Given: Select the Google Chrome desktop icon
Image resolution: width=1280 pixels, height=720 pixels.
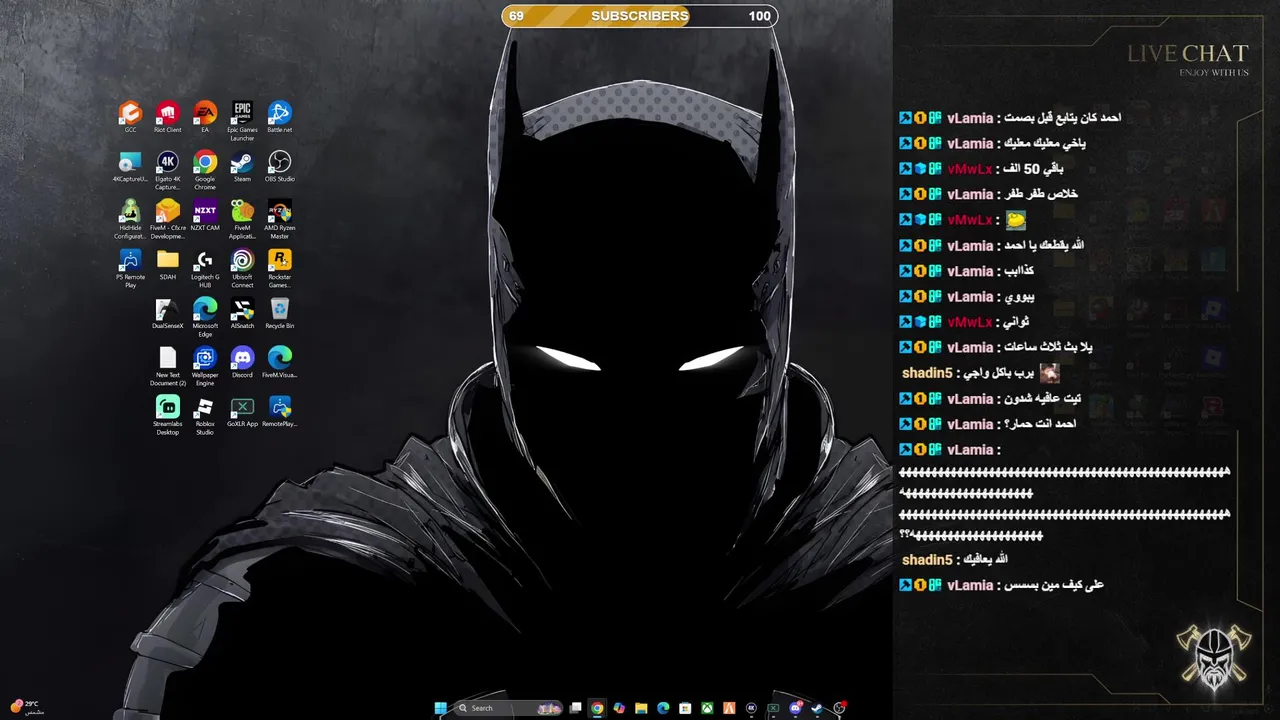Looking at the screenshot, I should click(205, 170).
